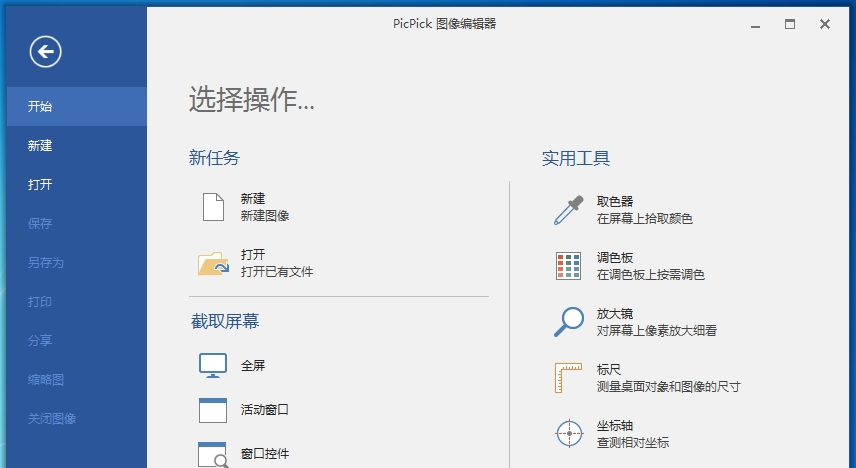Click the monitor icon for Full Screen capture
The height and width of the screenshot is (468, 856).
click(213, 366)
